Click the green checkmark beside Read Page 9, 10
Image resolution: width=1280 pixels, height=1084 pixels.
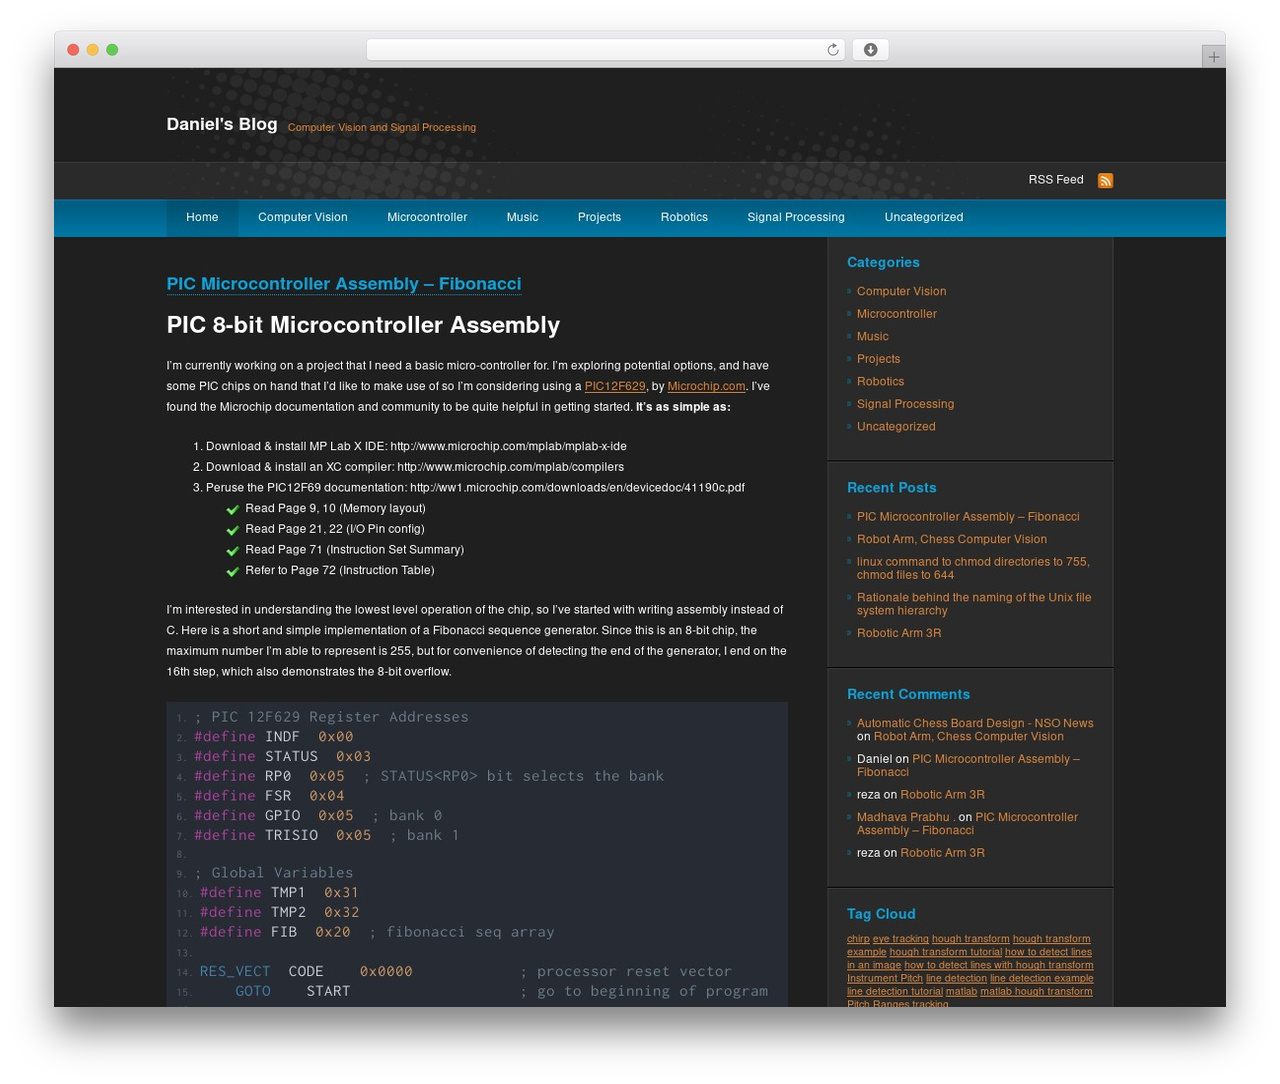coord(233,509)
